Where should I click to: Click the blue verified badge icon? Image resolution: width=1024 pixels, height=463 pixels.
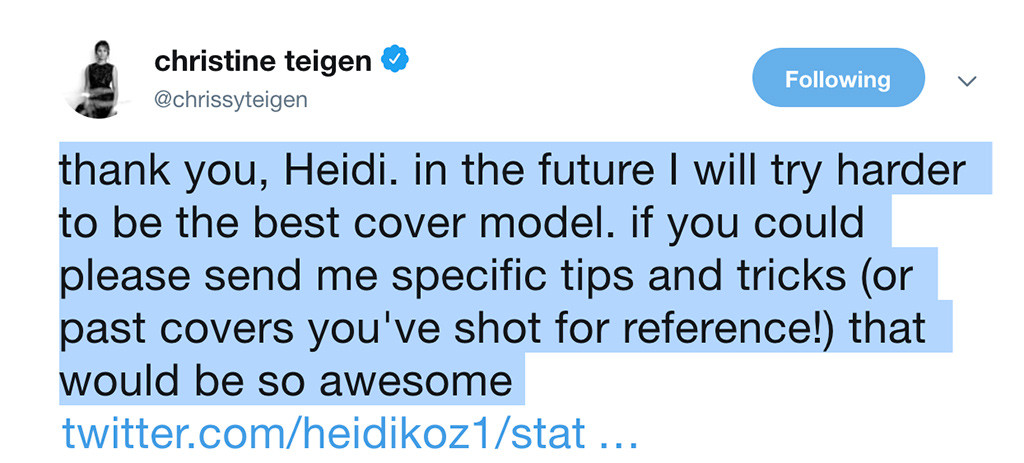pos(395,61)
